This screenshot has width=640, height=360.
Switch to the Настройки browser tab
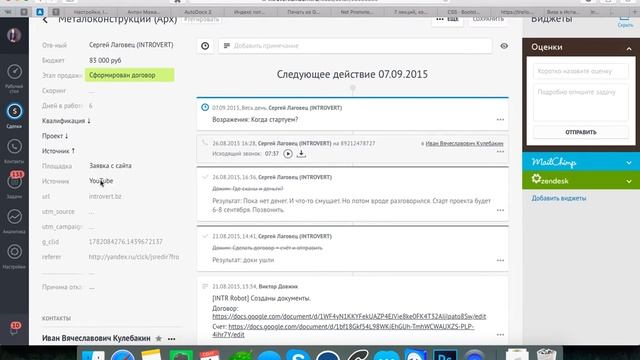point(91,12)
